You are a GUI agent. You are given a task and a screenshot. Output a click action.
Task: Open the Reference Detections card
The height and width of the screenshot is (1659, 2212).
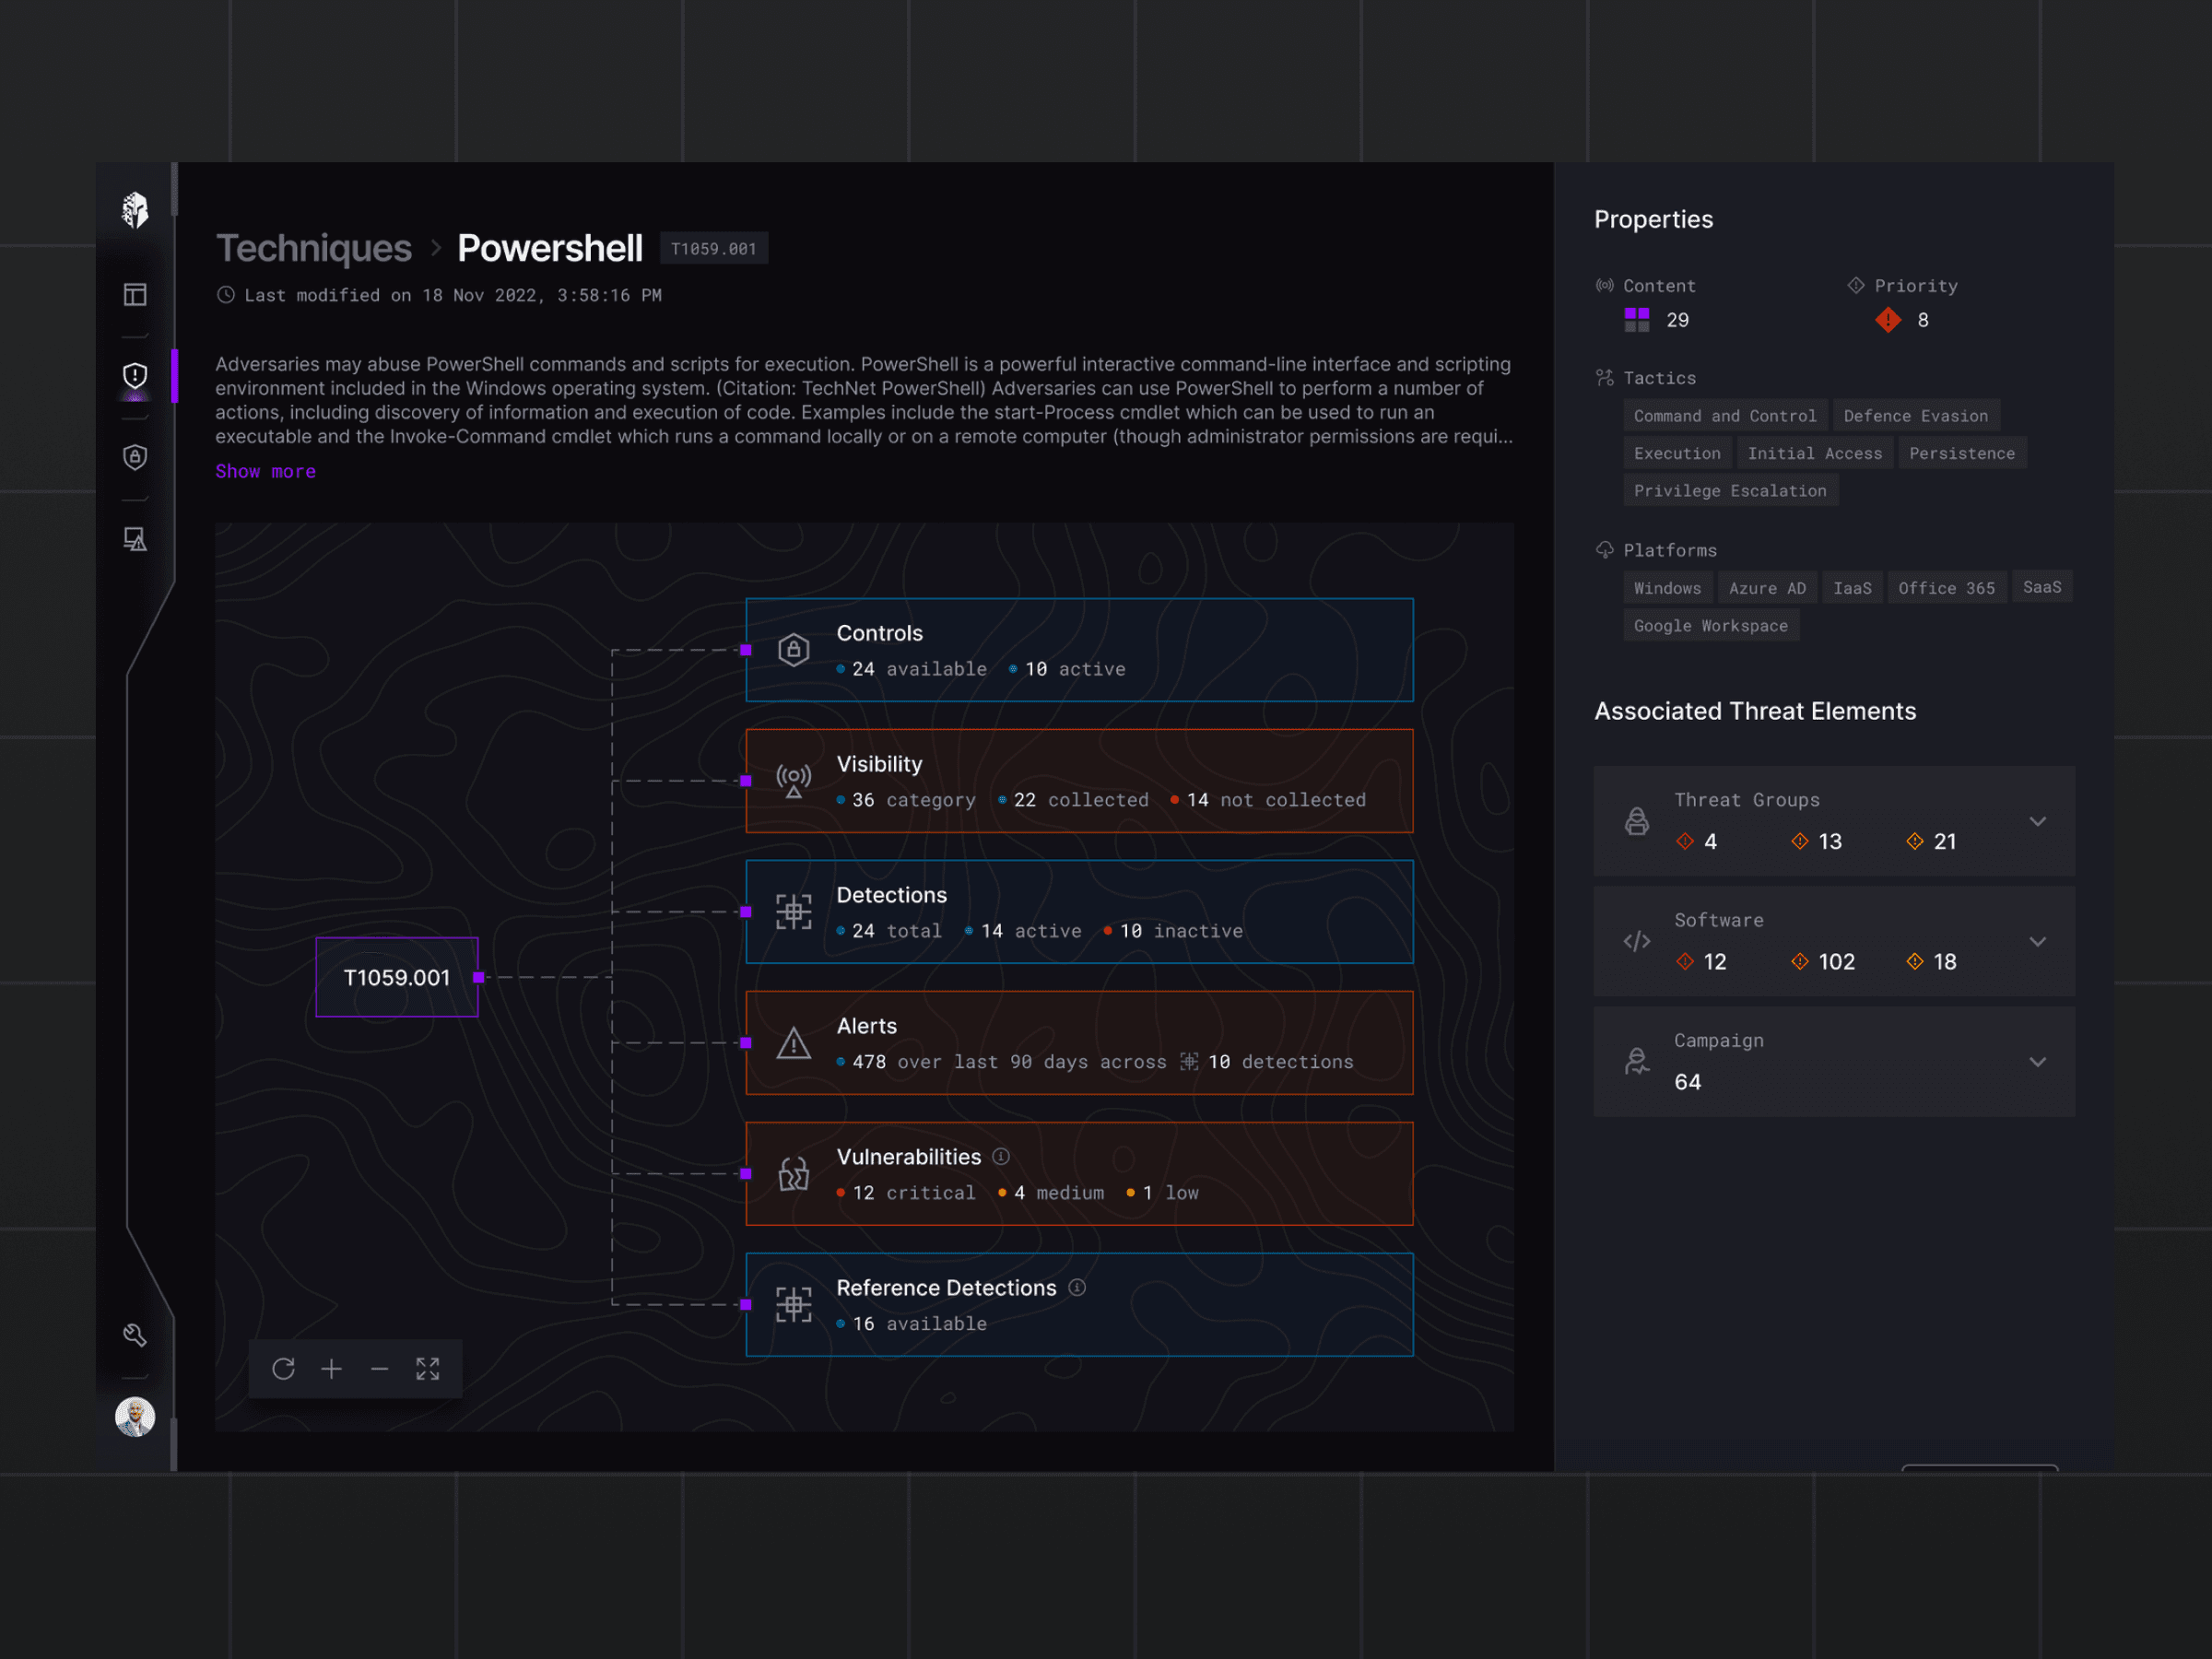1080,1305
